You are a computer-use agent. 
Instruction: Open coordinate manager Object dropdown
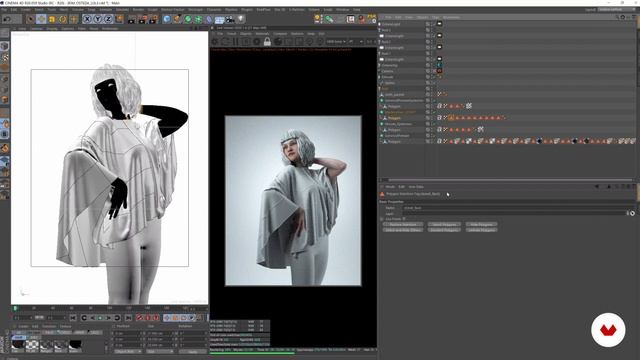128,351
